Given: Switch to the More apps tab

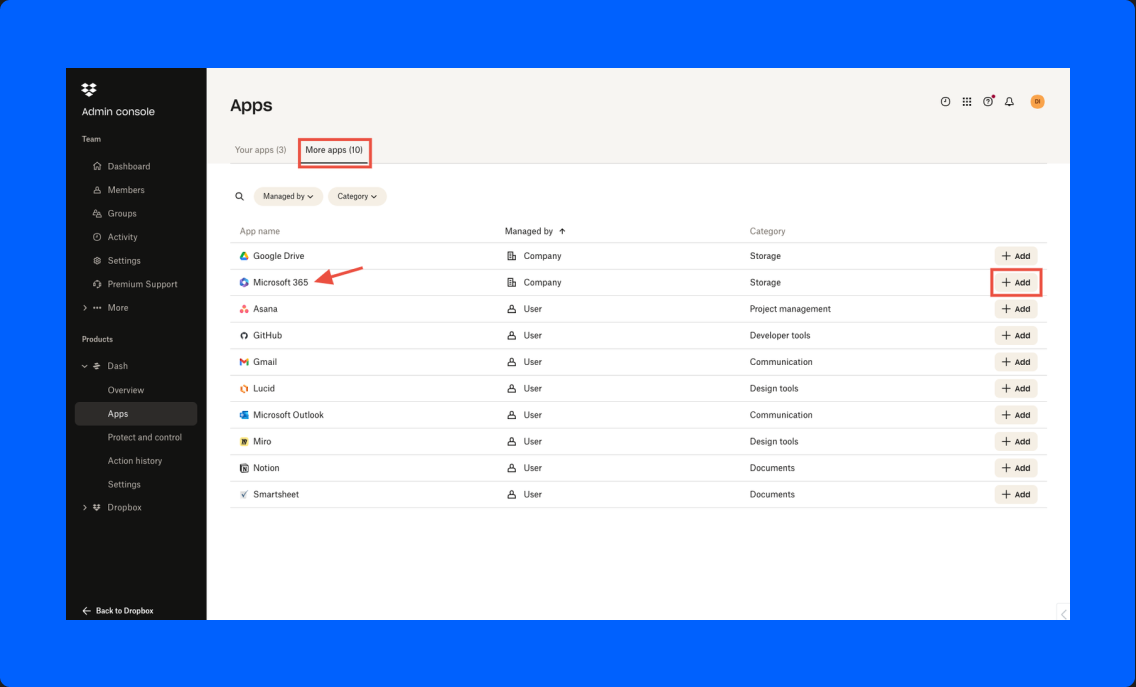Looking at the screenshot, I should coord(334,150).
